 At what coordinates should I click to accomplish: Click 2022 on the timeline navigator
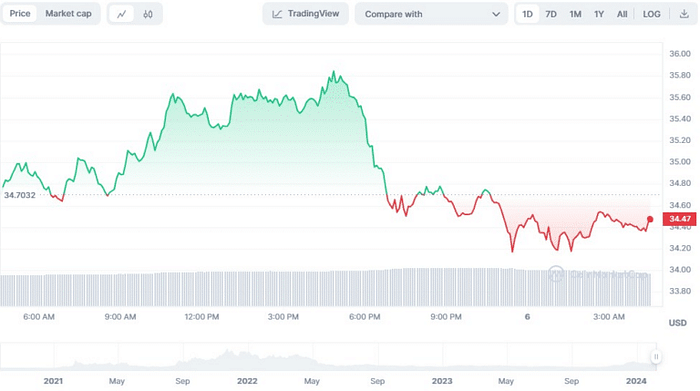(x=247, y=381)
